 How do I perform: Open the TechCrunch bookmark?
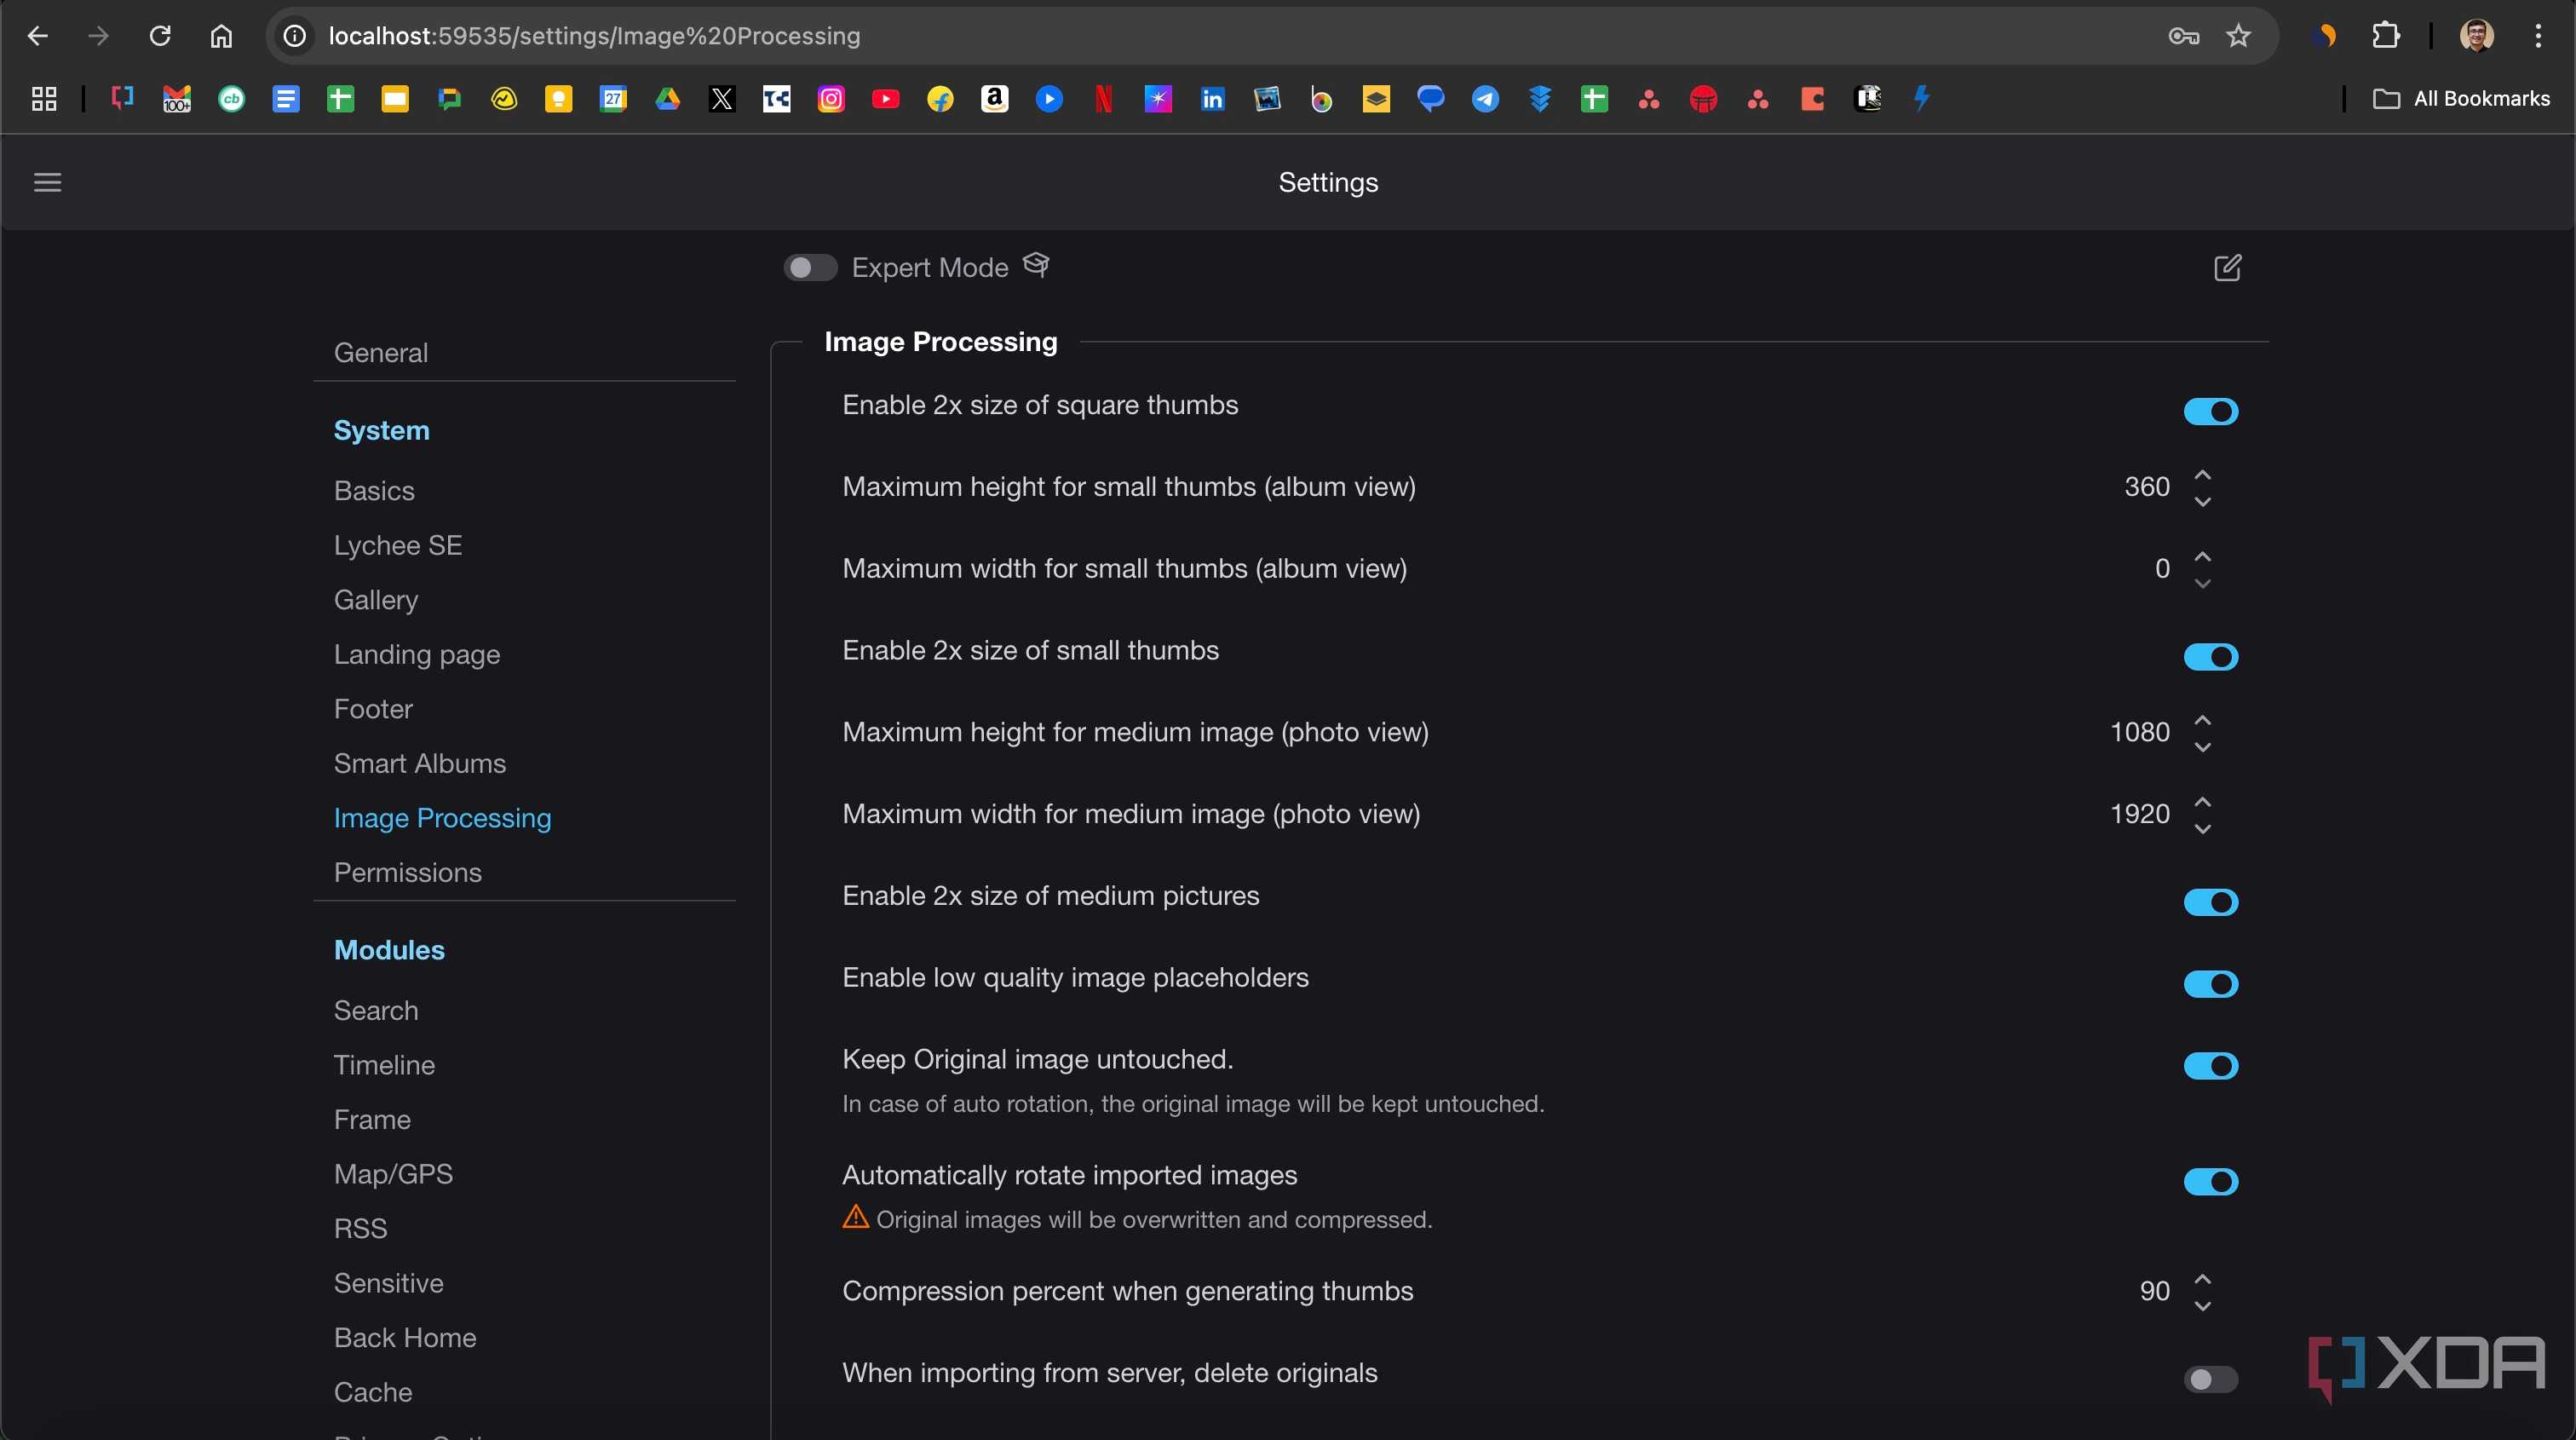tap(776, 98)
